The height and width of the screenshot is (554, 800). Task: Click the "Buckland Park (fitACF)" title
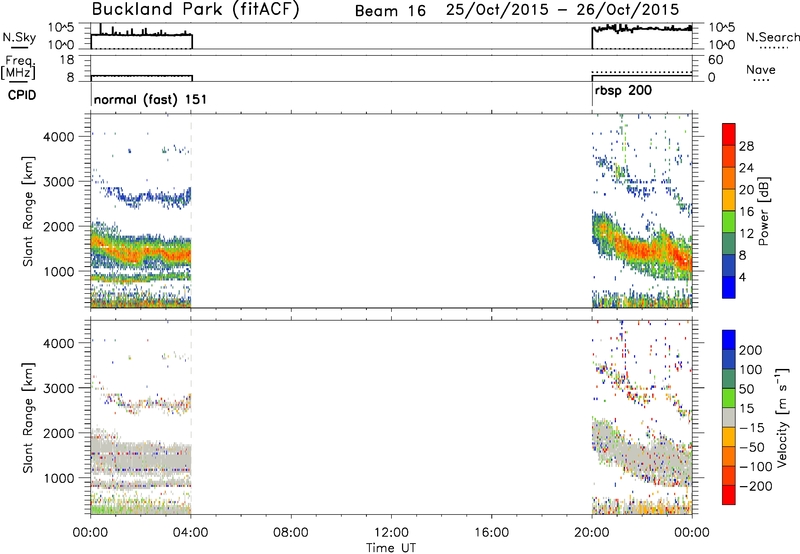pyautogui.click(x=195, y=10)
